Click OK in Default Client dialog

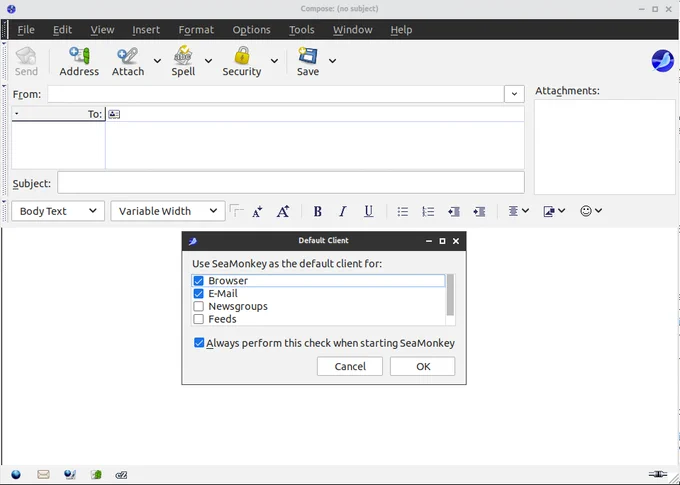click(x=423, y=367)
